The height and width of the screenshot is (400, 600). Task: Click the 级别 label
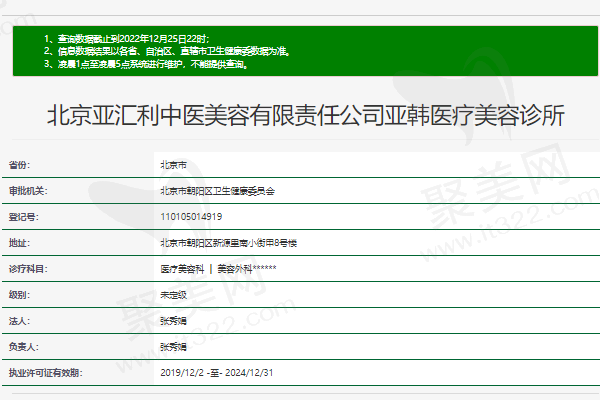pos(19,295)
